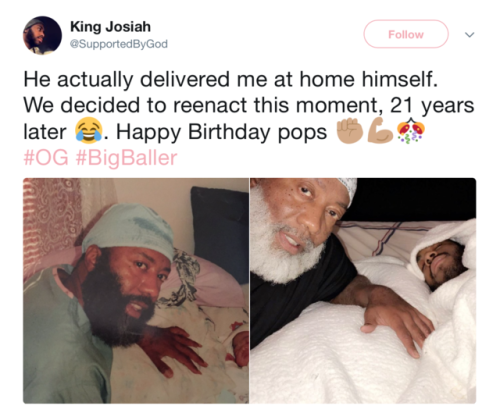View the old photo with green scrubs
The width and height of the screenshot is (500, 413).
tap(136, 291)
